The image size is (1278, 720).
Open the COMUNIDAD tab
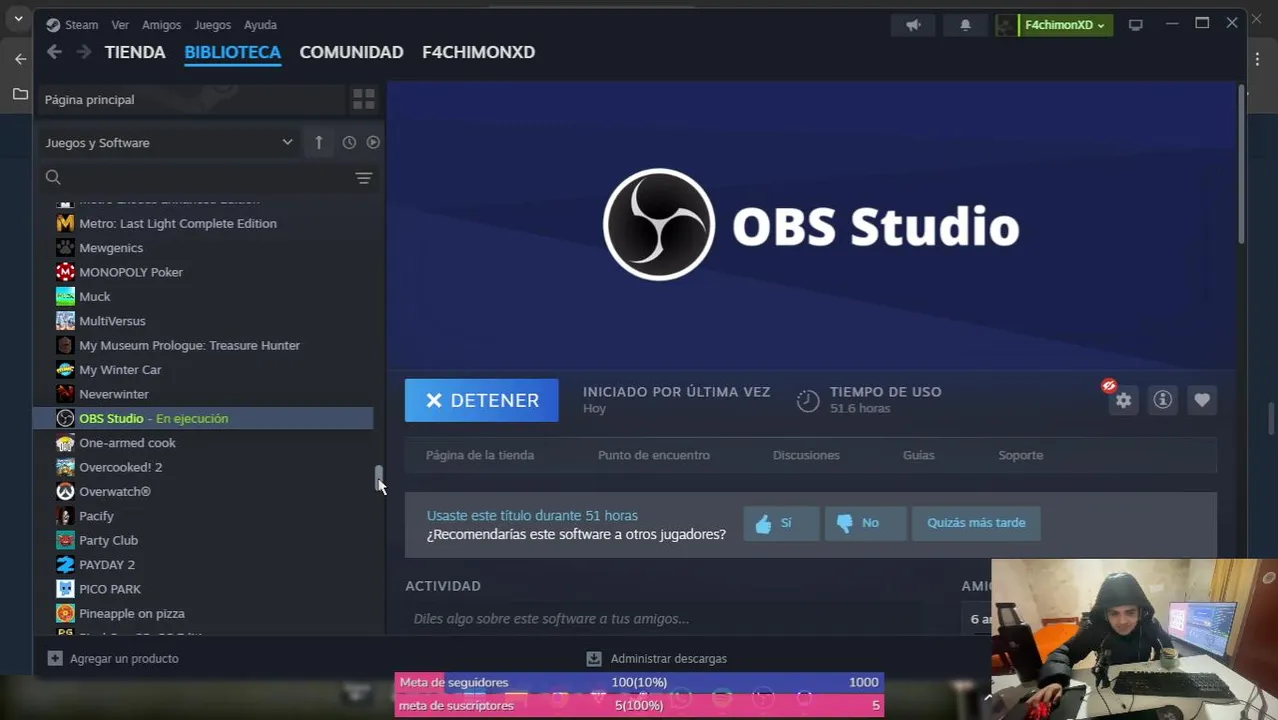click(x=351, y=52)
